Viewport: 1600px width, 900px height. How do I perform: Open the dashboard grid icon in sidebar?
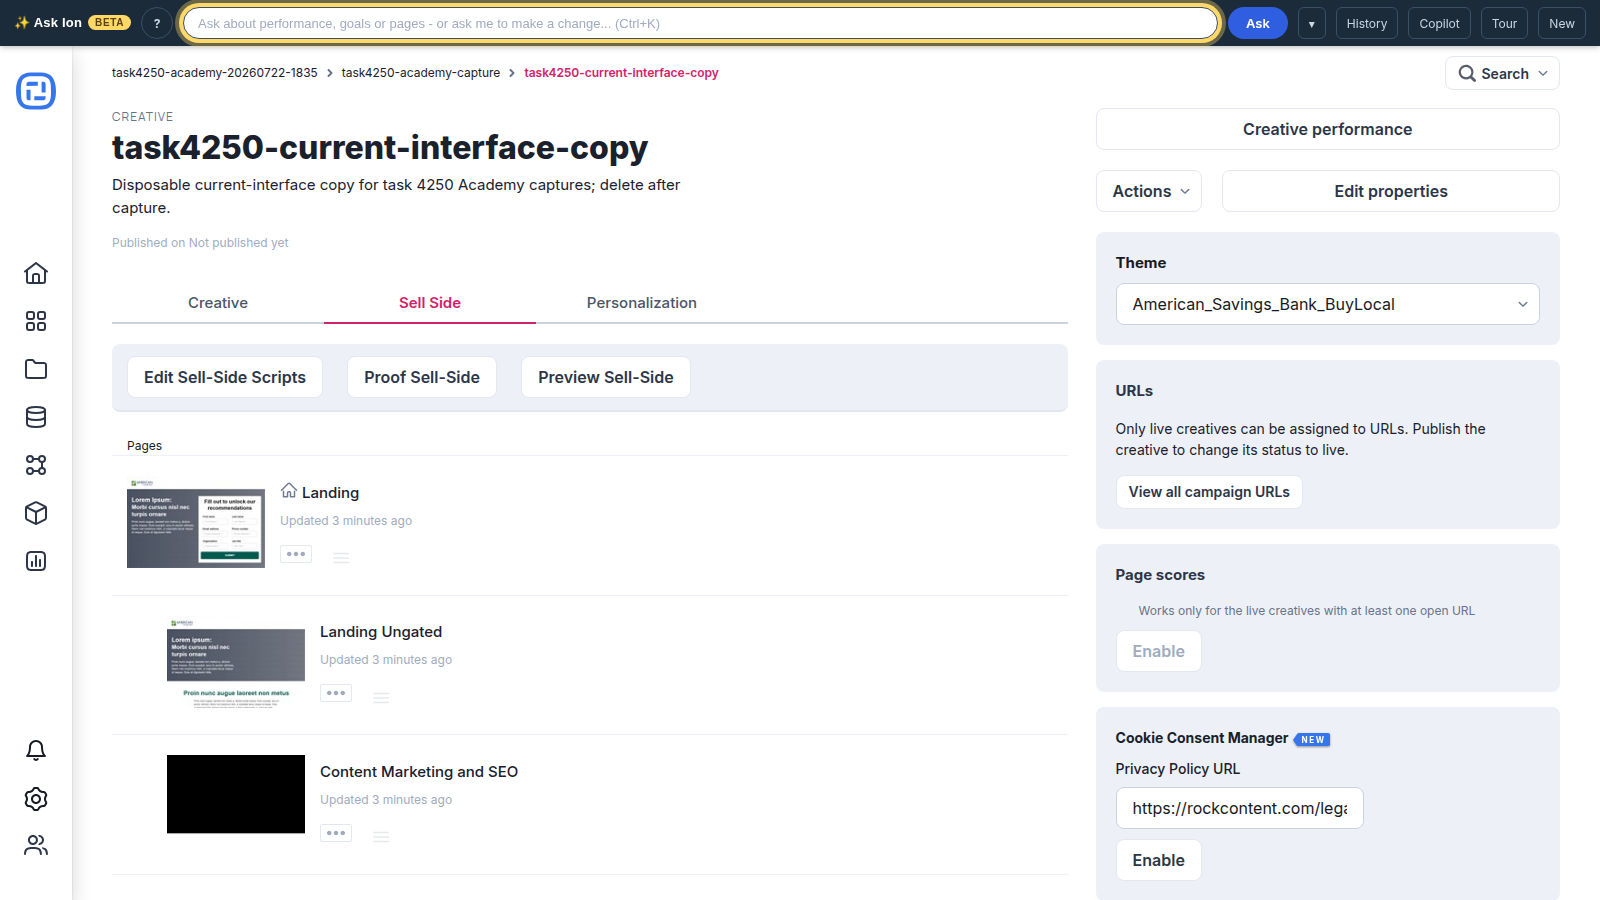pyautogui.click(x=36, y=321)
